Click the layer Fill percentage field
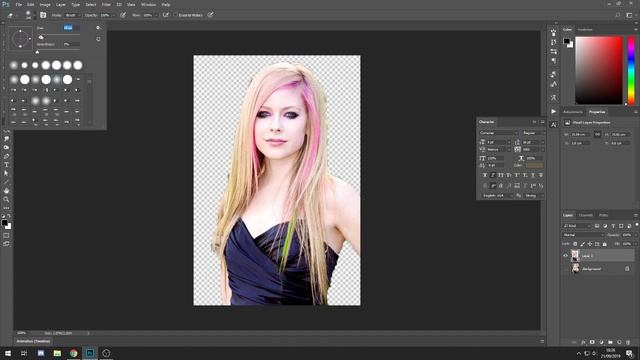The height and width of the screenshot is (360, 640). pyautogui.click(x=627, y=244)
